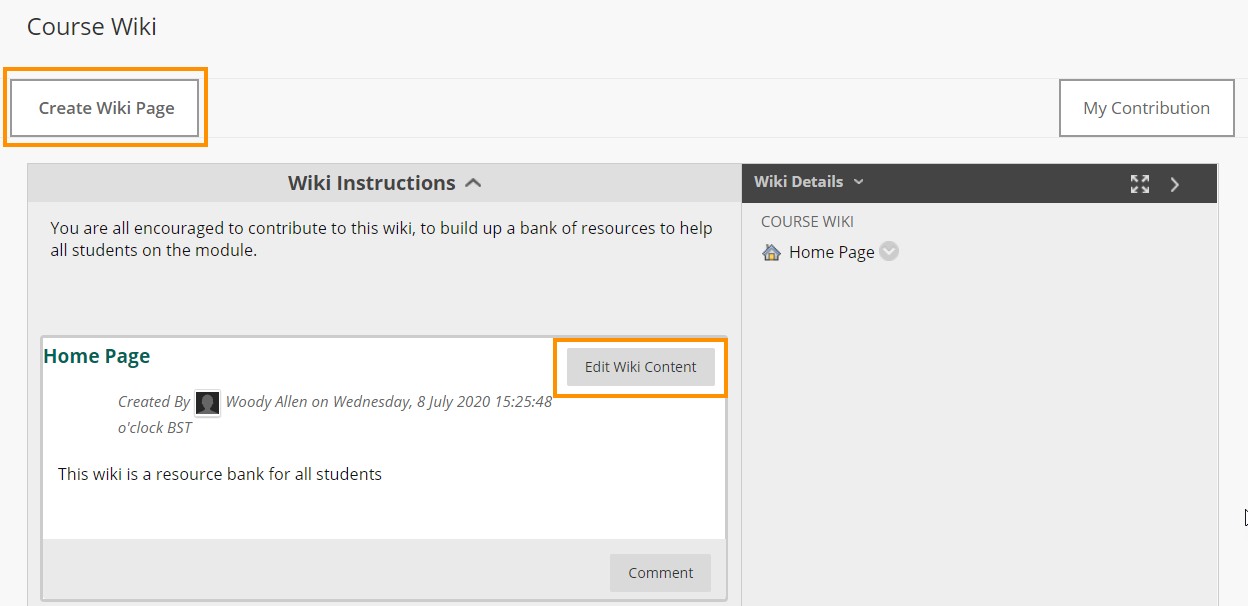Click the Wiki Instructions header text
1248x606 pixels.
pyautogui.click(x=371, y=183)
